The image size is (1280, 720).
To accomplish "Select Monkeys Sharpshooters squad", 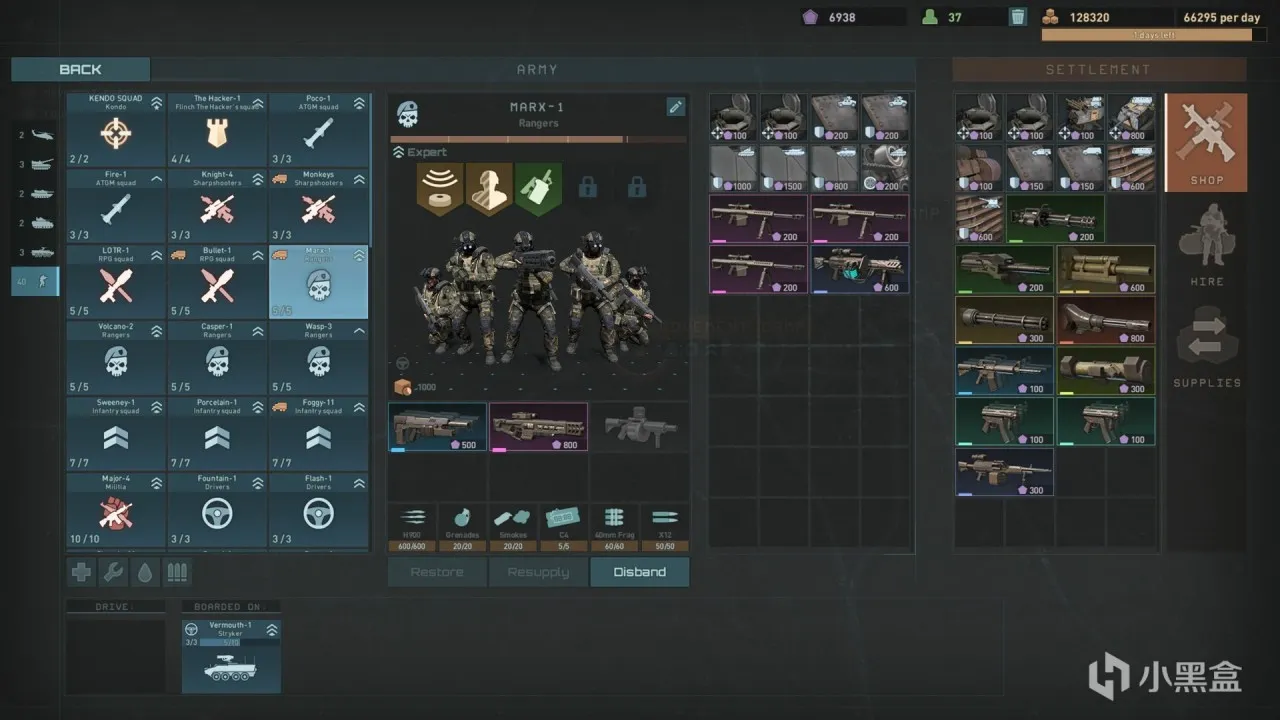I will point(318,206).
